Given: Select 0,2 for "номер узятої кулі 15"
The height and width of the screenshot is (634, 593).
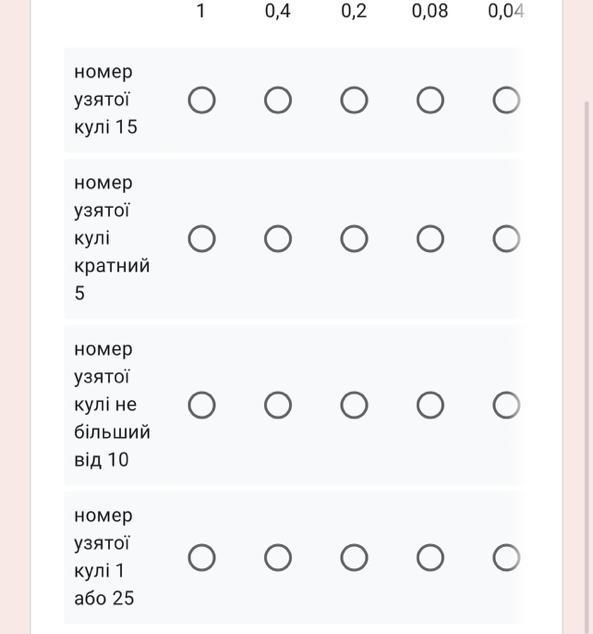Looking at the screenshot, I should (354, 100).
